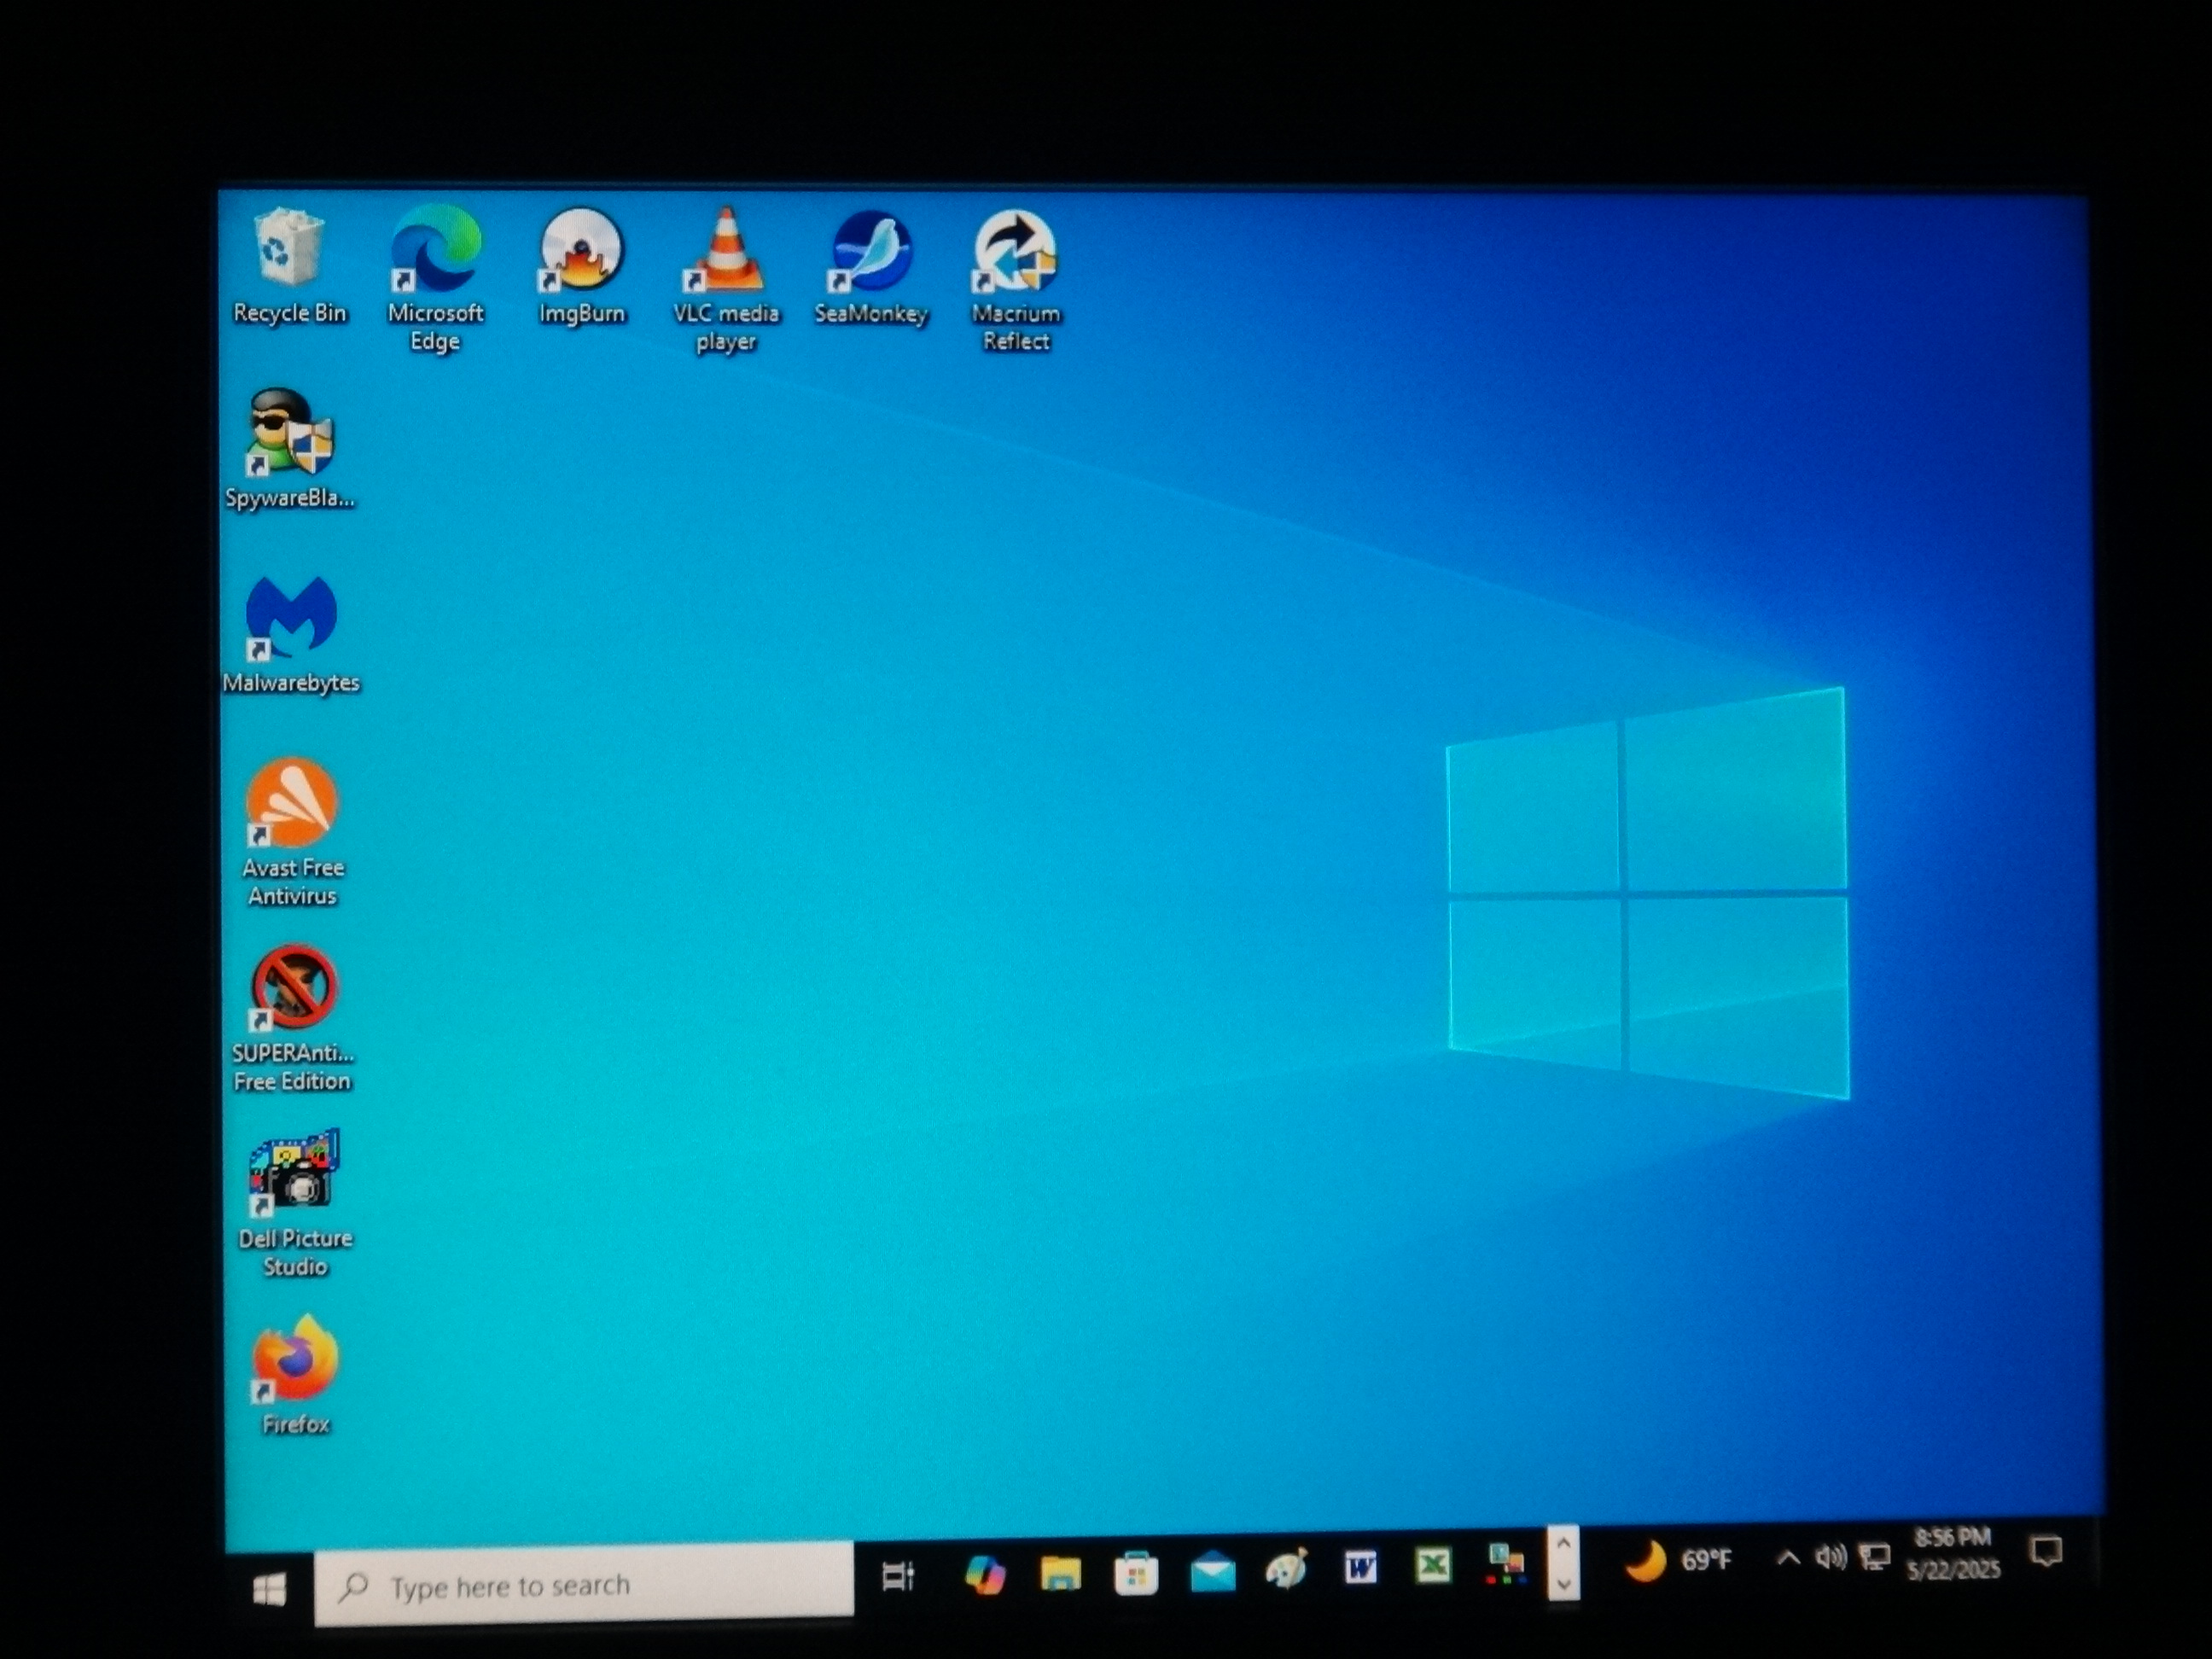The image size is (2212, 1659).
Task: Select the SpywareBlaster desktop shortcut
Action: [290, 449]
